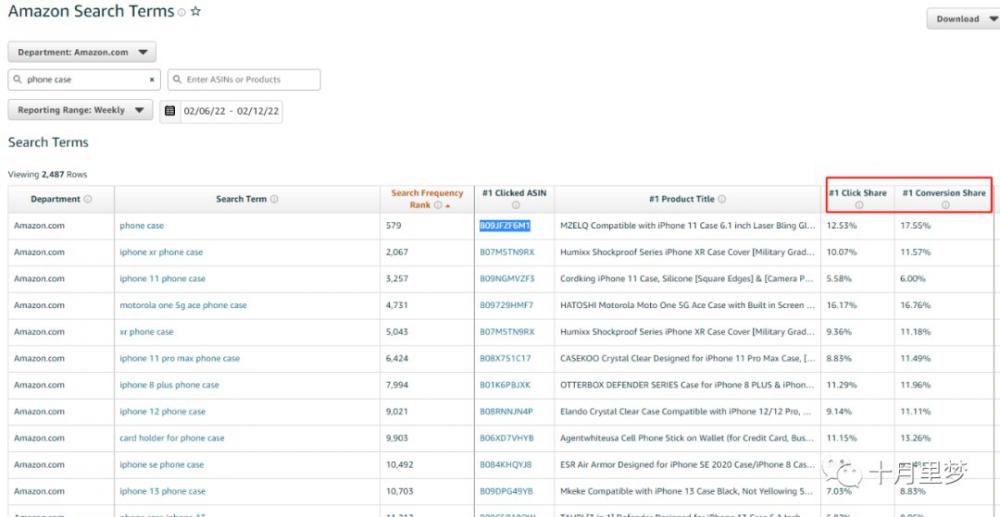The width and height of the screenshot is (1000, 517).
Task: Click the #1 Click Share info icon
Action: pyautogui.click(x=859, y=205)
